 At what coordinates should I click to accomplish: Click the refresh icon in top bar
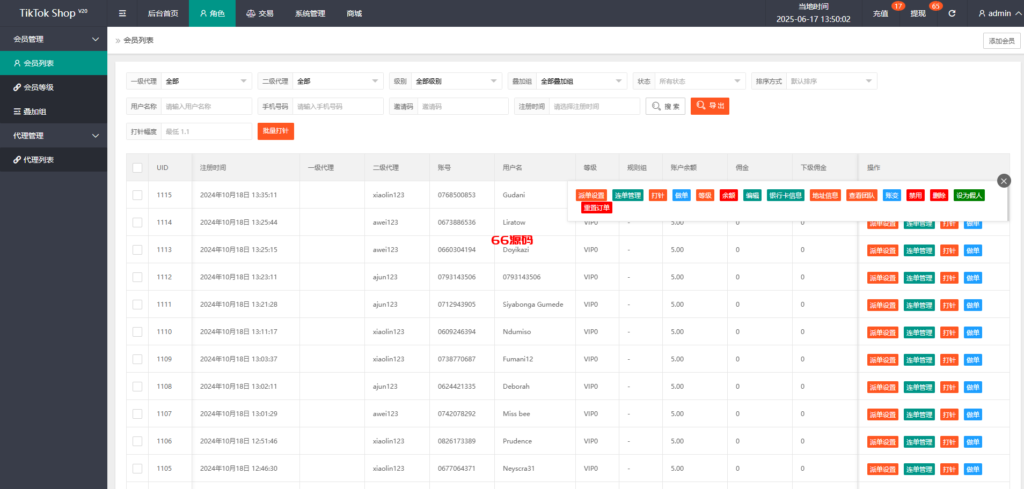click(x=952, y=13)
